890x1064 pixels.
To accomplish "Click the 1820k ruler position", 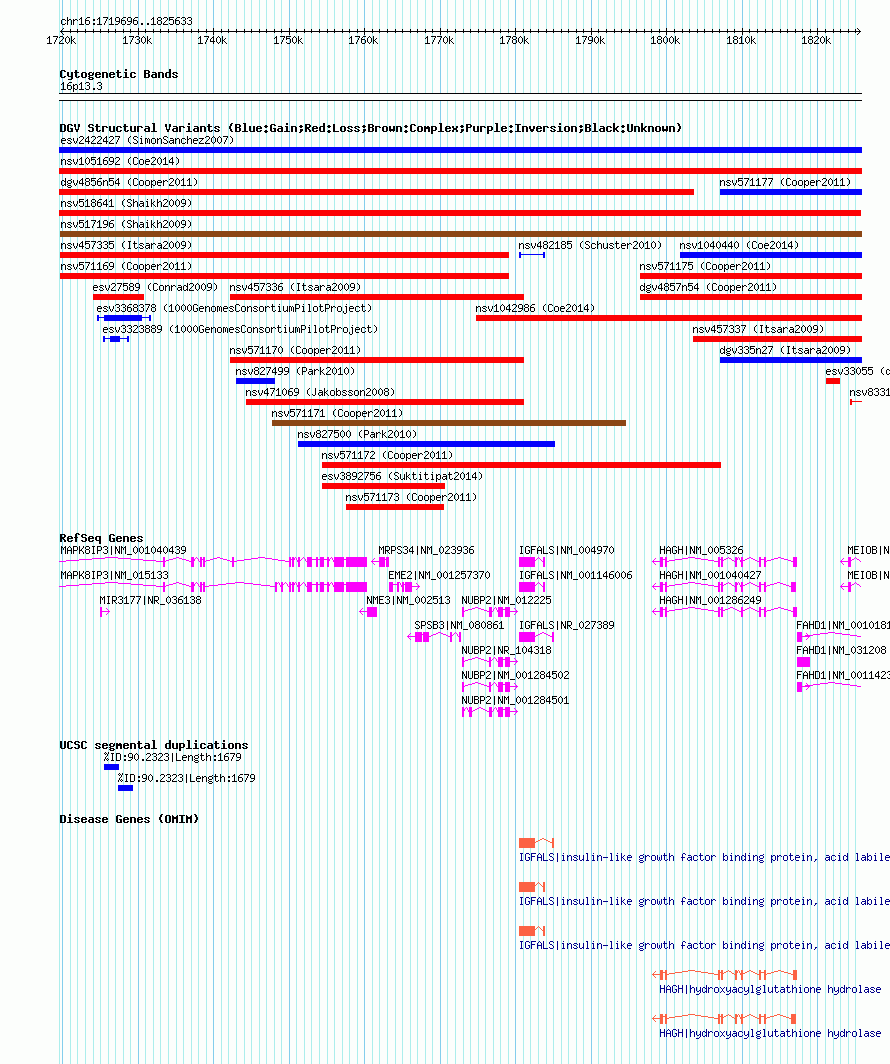I will (x=816, y=41).
